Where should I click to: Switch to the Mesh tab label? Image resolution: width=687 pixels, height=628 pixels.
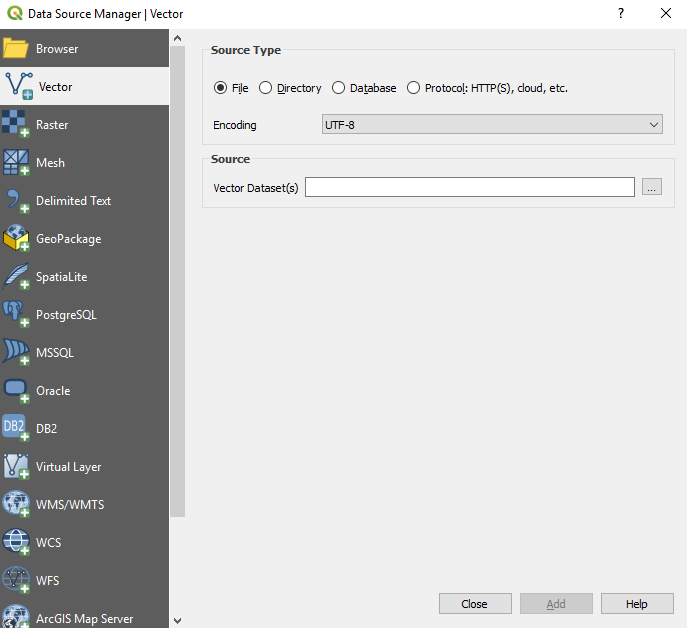point(50,163)
